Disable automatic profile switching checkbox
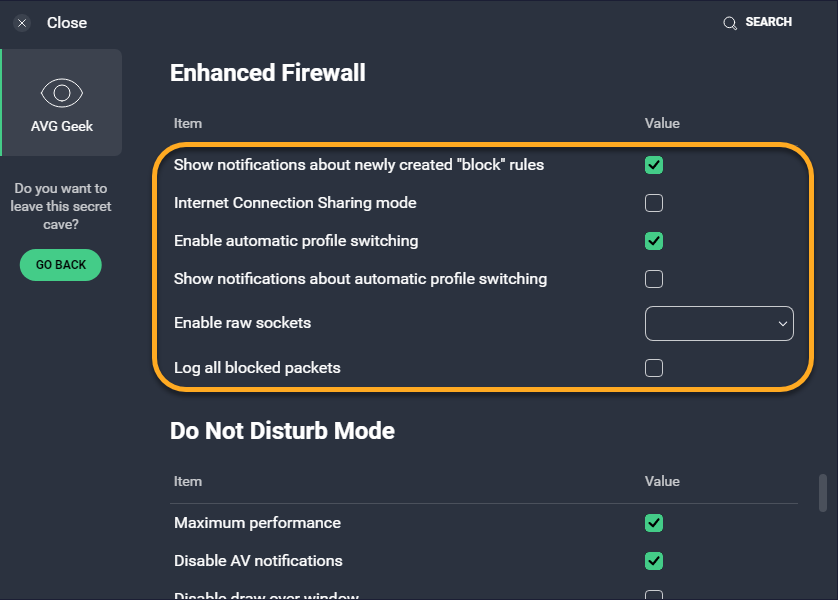This screenshot has width=838, height=600. pos(654,241)
